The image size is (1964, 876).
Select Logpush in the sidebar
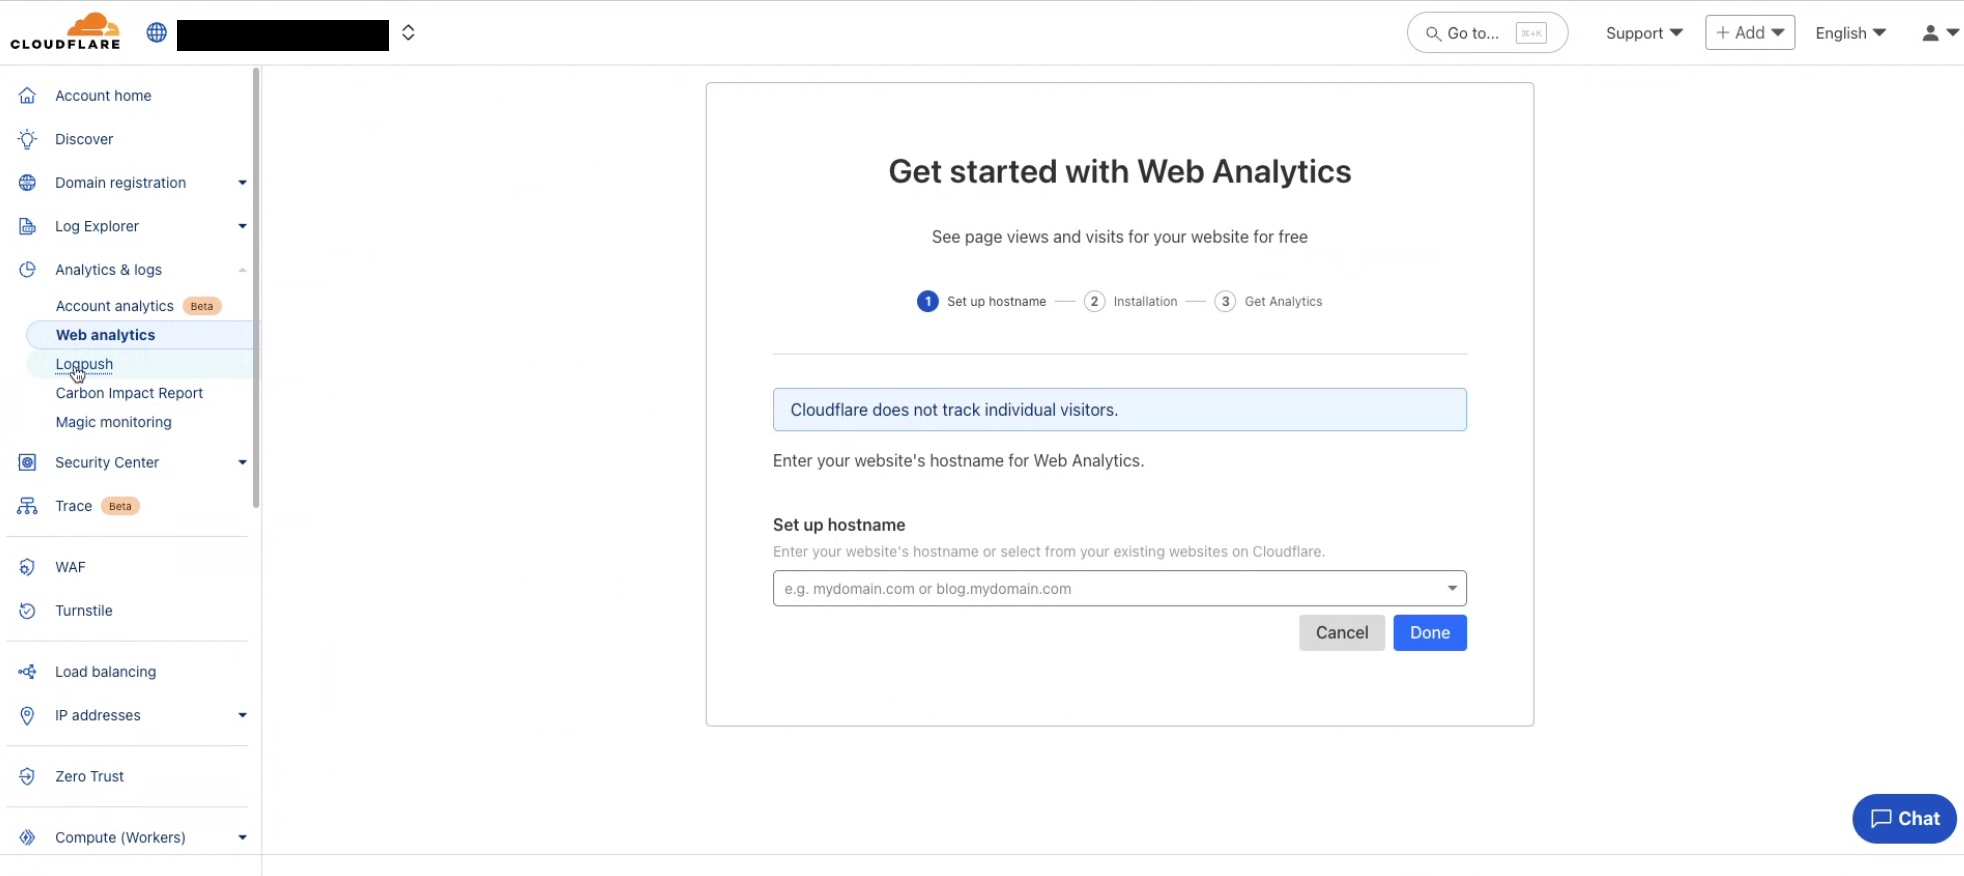[84, 364]
